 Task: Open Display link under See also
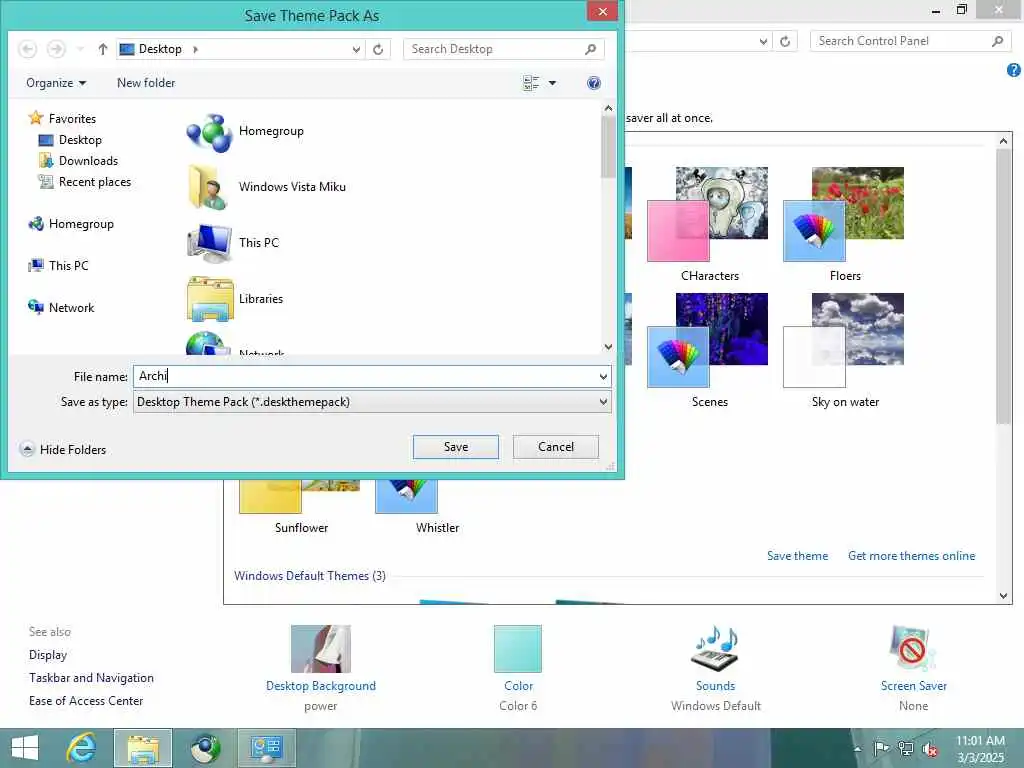pos(48,655)
